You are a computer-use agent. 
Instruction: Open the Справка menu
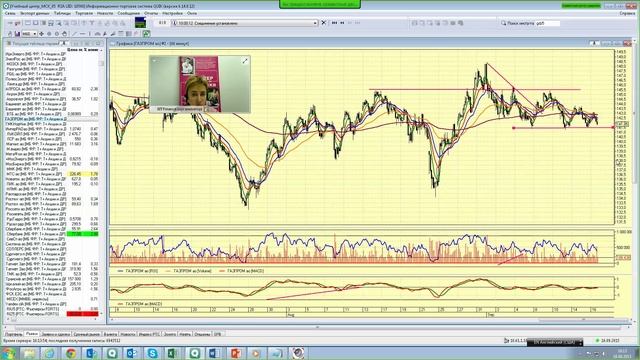coord(627,13)
